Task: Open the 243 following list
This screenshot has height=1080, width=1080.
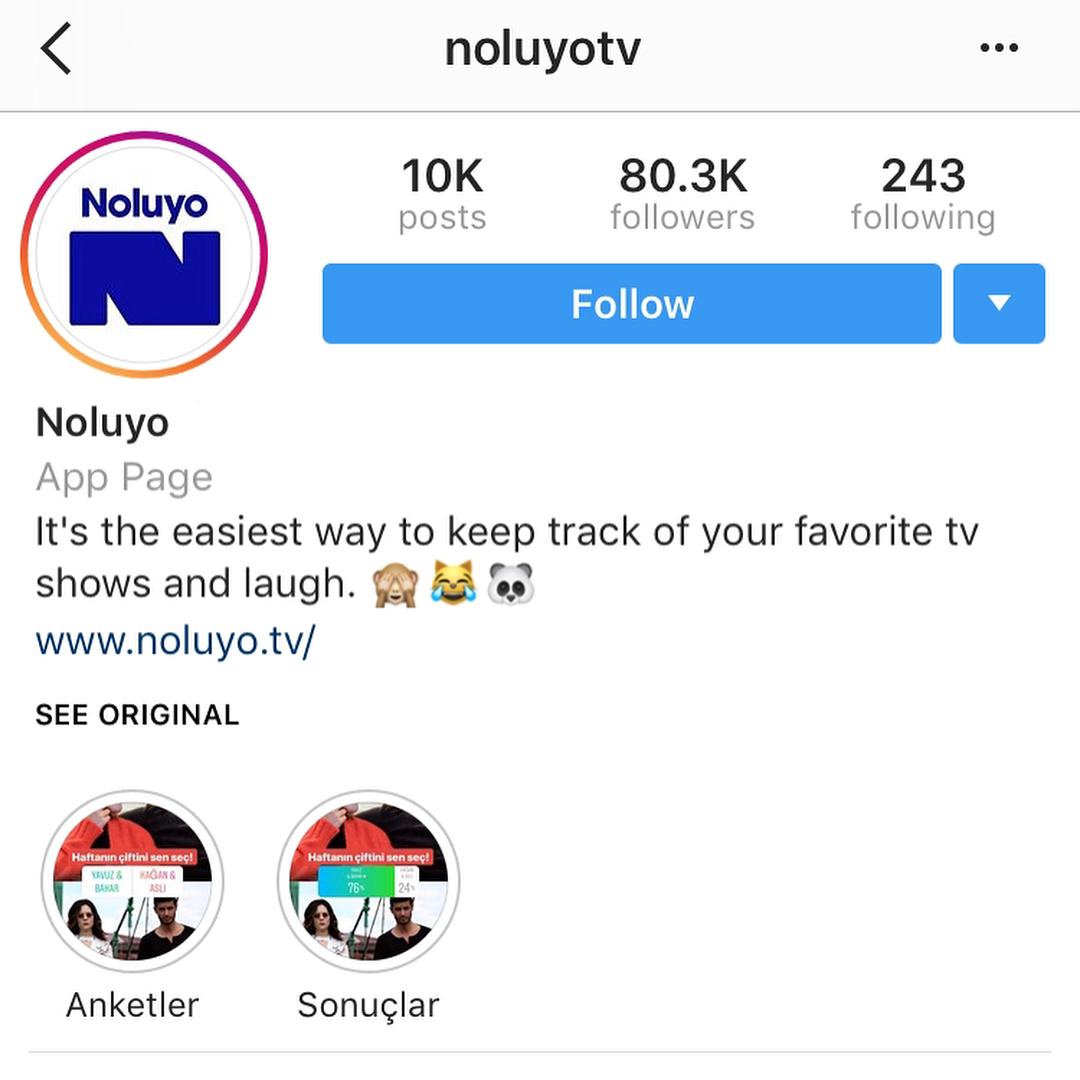Action: (x=923, y=194)
